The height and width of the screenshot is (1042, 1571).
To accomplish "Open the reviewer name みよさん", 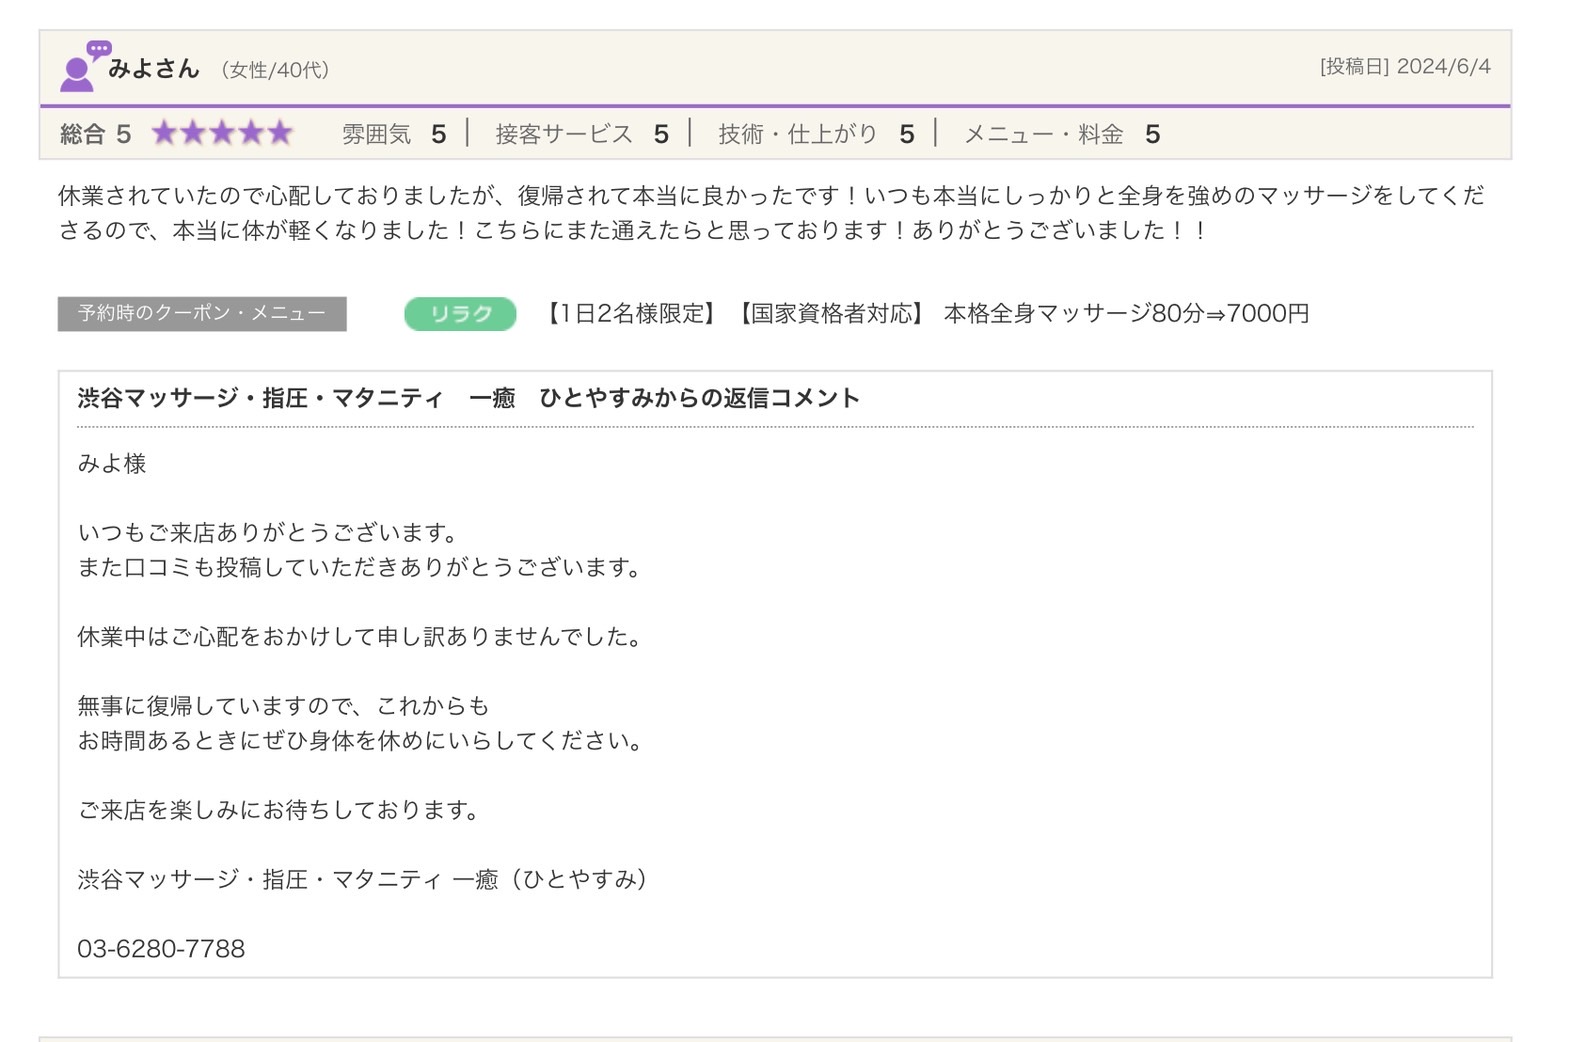I will (154, 68).
